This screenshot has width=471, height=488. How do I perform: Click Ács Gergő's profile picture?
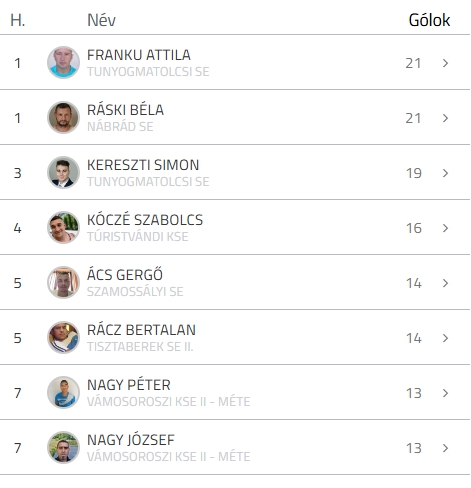(63, 282)
